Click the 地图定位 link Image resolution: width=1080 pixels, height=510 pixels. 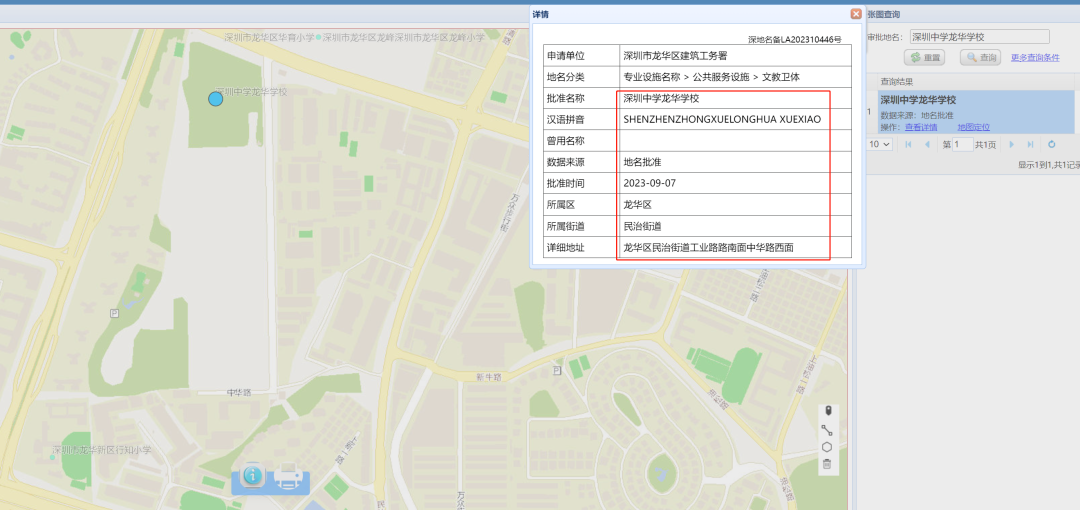coord(973,127)
